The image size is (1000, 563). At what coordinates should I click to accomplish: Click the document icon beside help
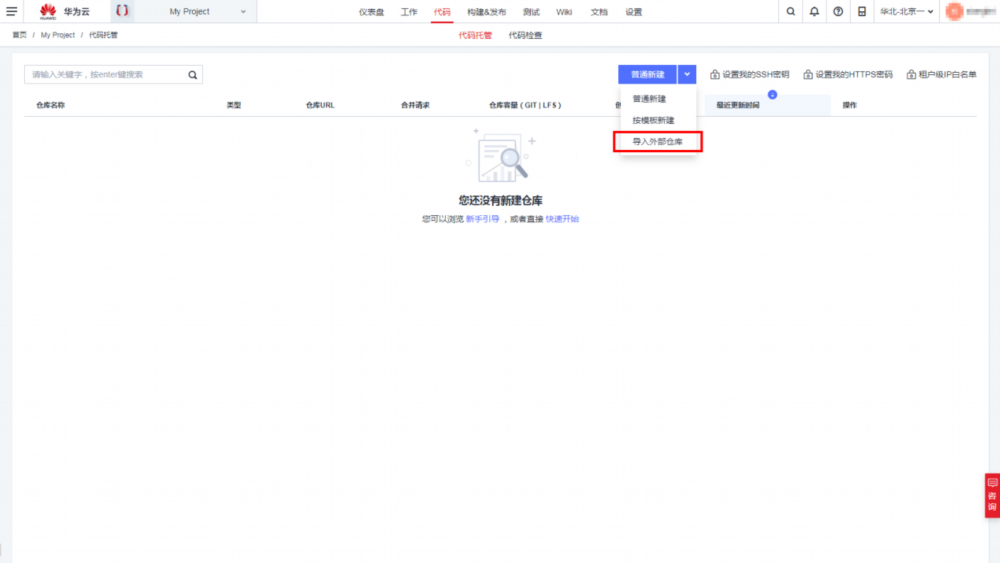862,11
